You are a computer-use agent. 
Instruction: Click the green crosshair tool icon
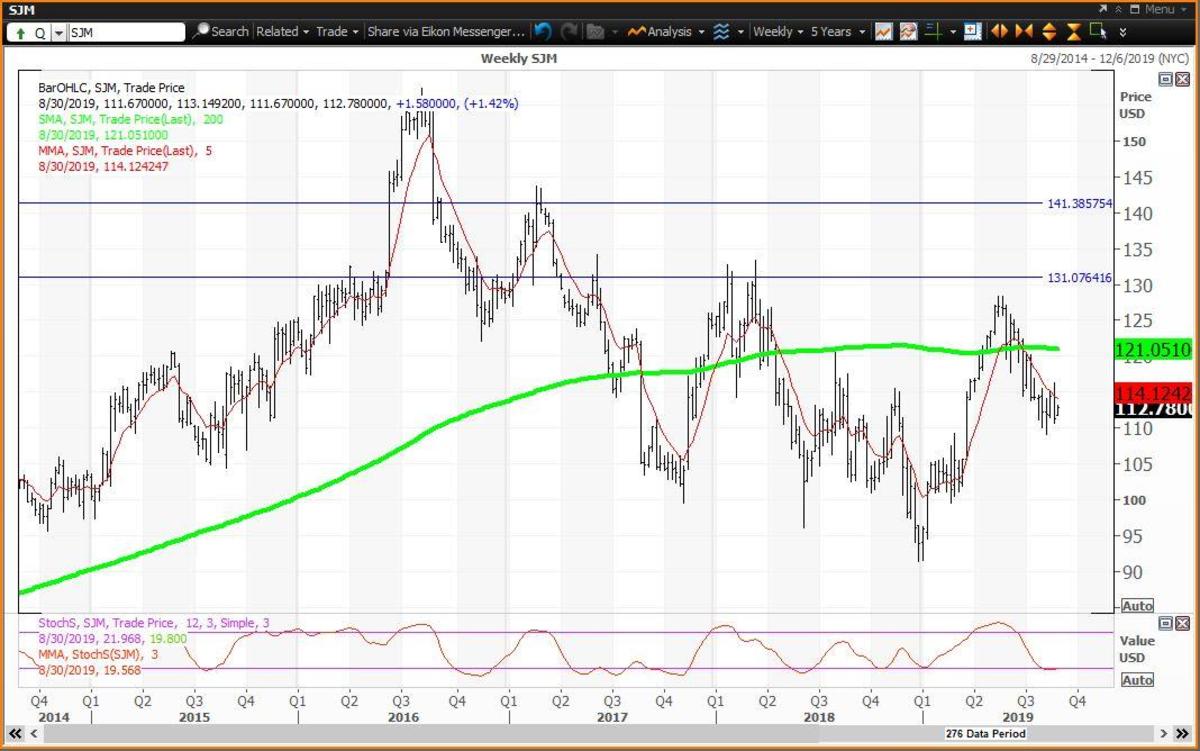[x=933, y=32]
